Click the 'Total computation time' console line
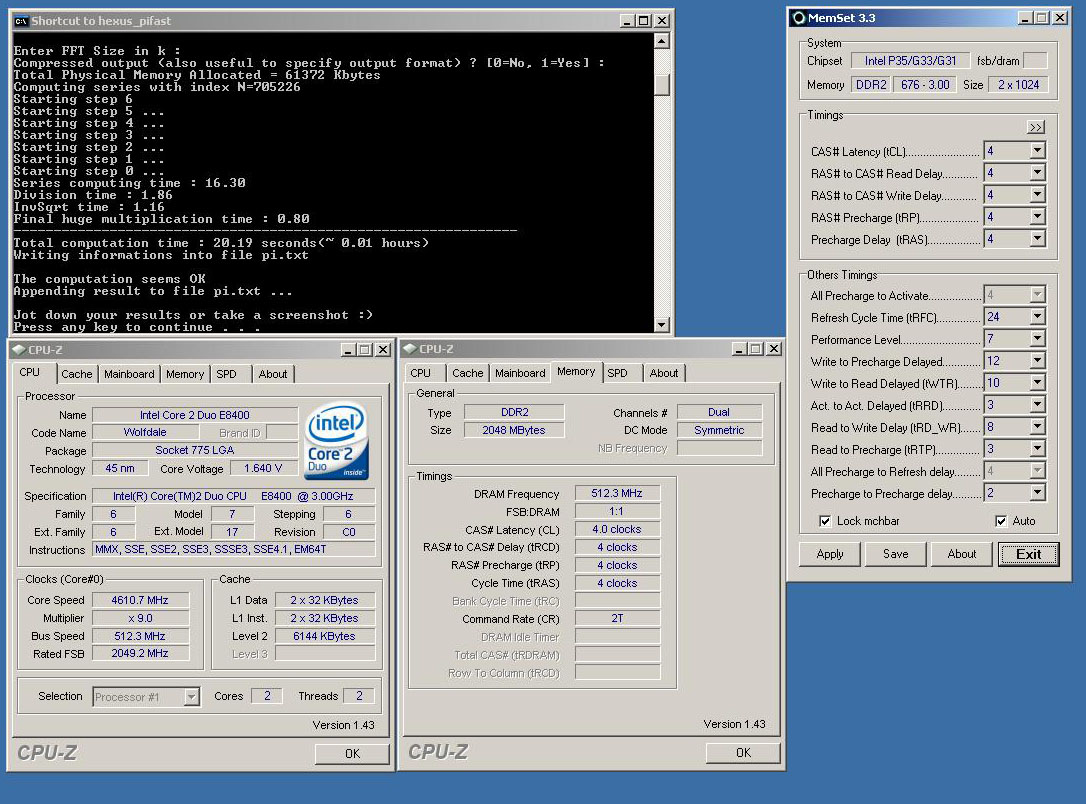 (221, 243)
